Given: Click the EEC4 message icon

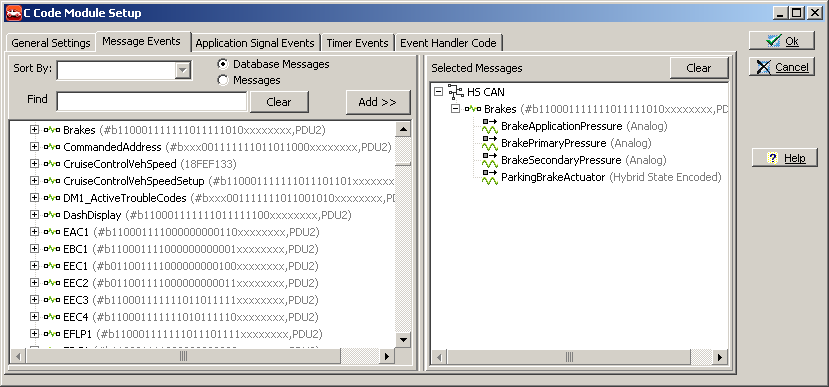Looking at the screenshot, I should (x=52, y=317).
